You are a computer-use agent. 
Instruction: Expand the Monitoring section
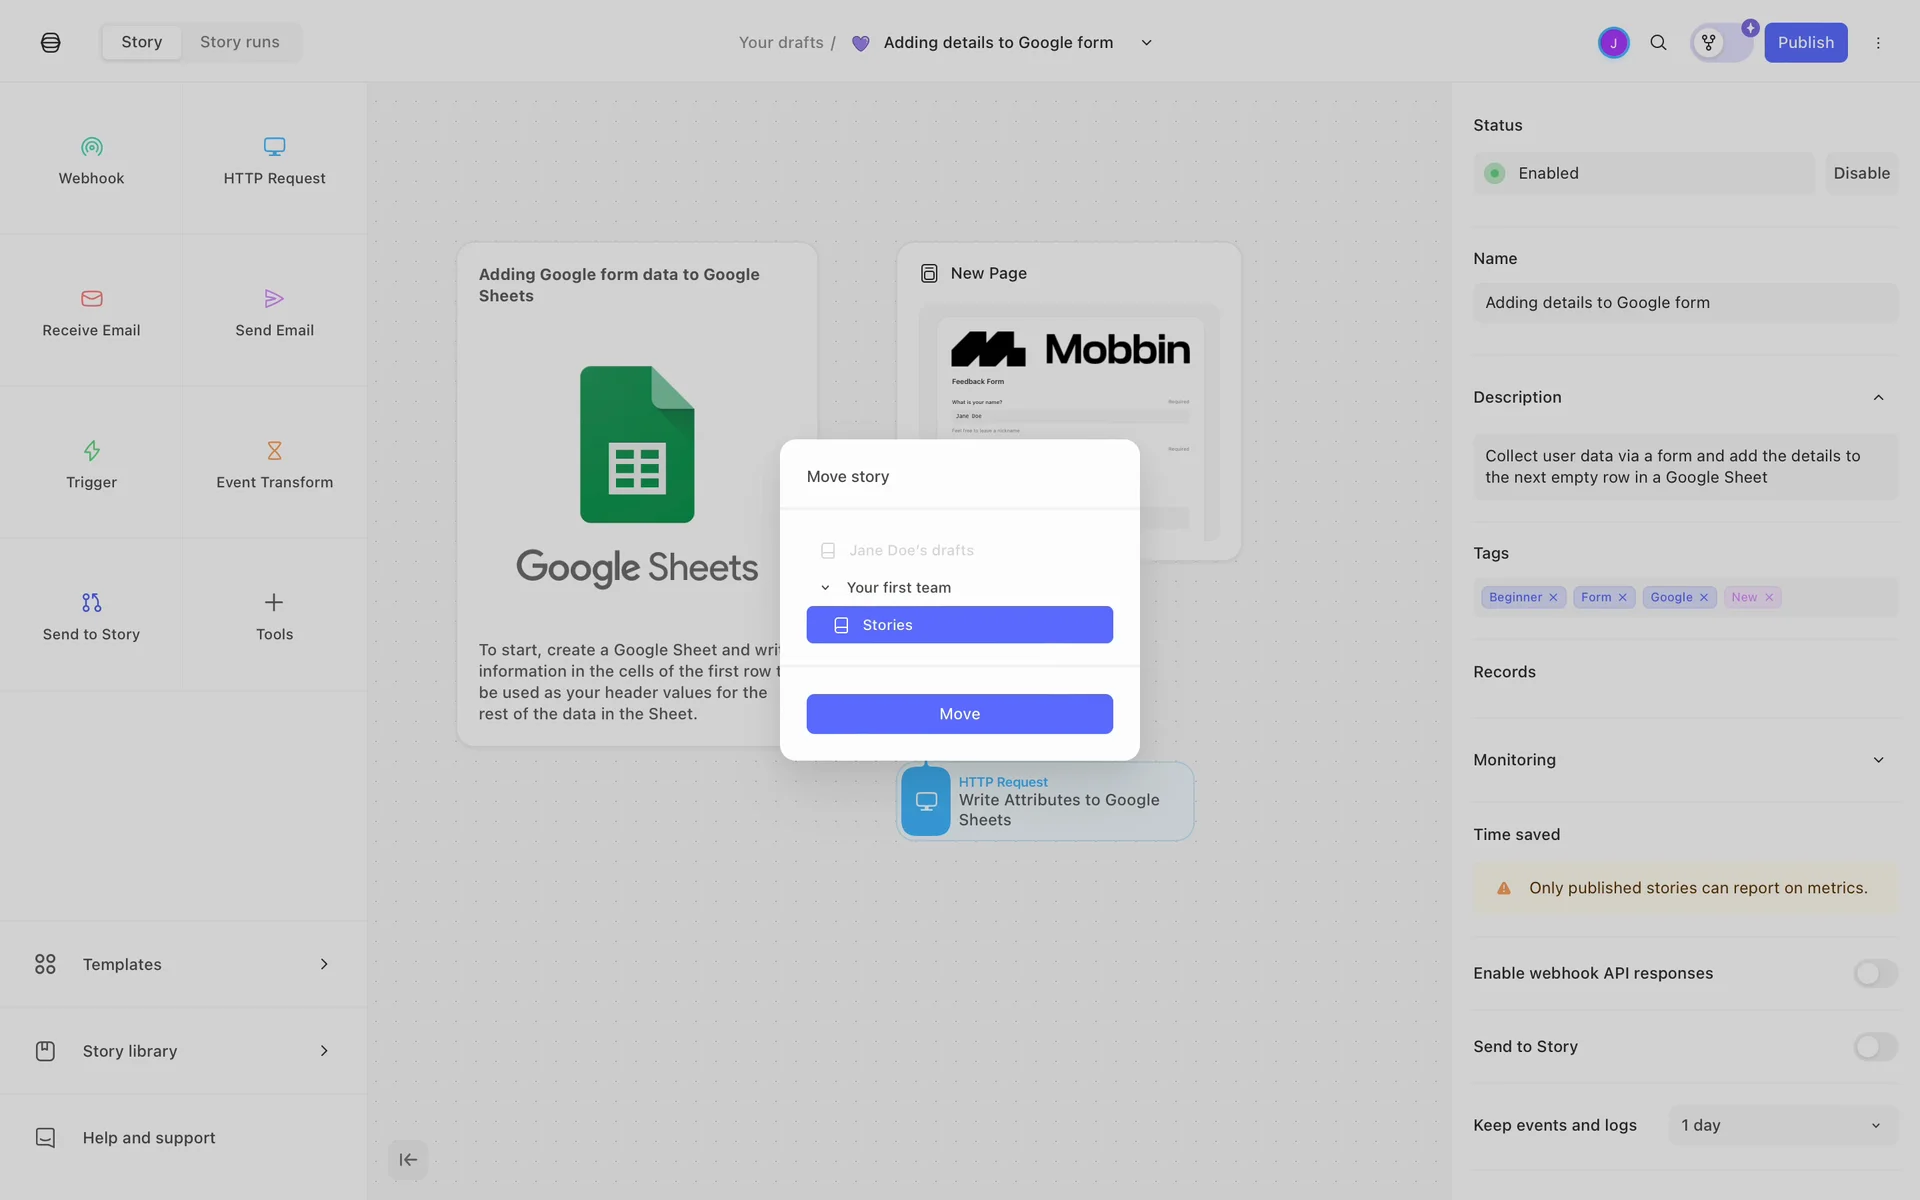pyautogui.click(x=1878, y=760)
